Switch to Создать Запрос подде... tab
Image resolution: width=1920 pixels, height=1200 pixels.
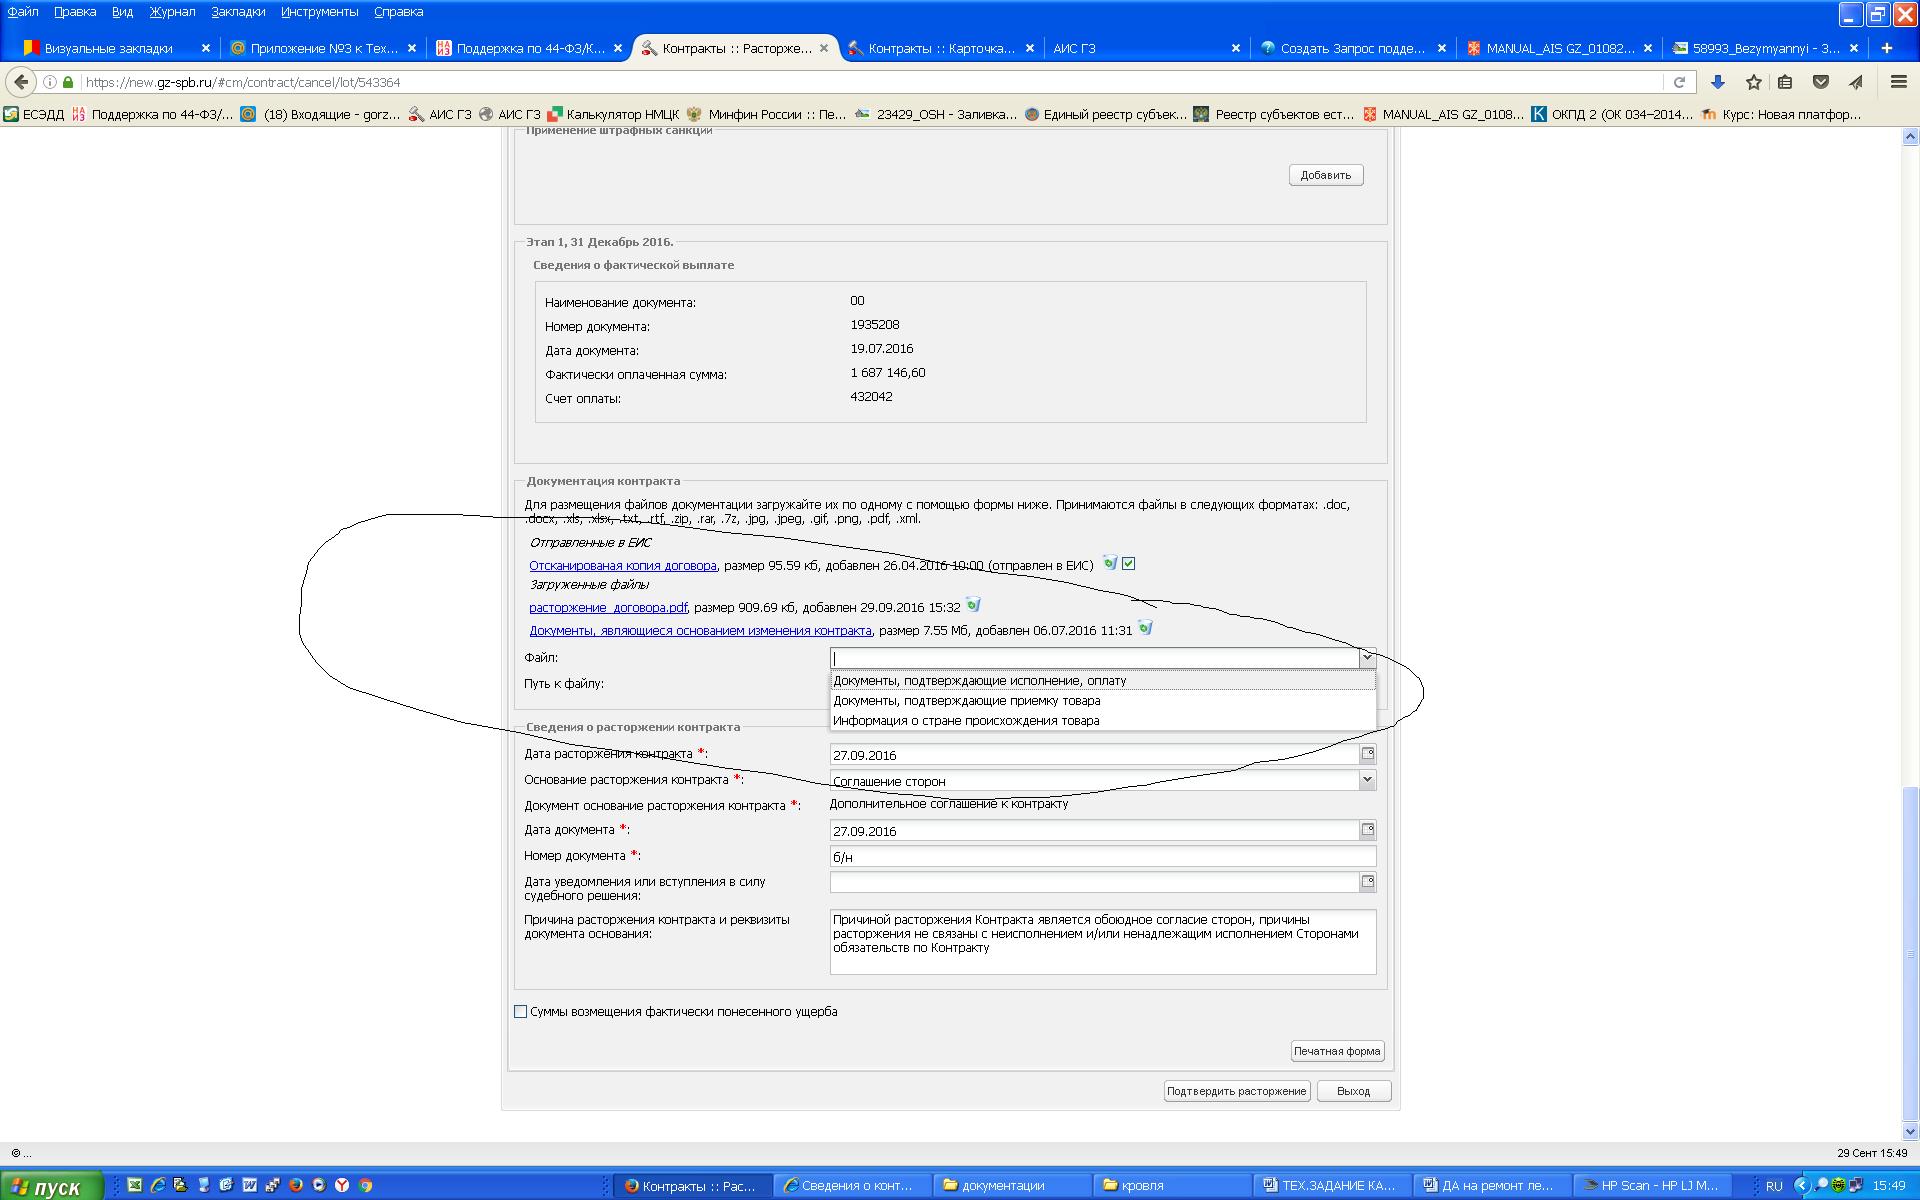pyautogui.click(x=1353, y=48)
